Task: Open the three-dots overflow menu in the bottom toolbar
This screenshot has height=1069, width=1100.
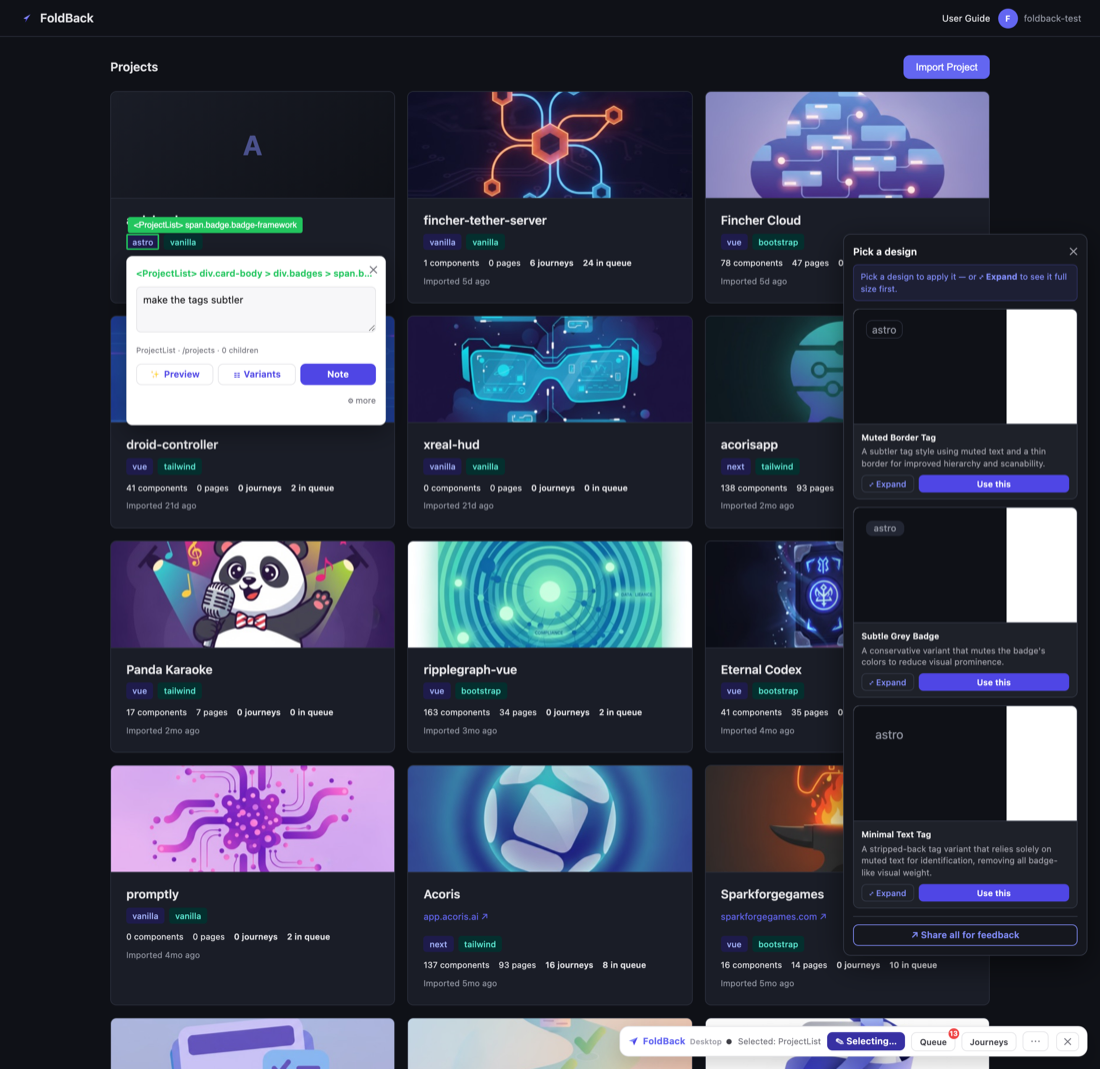Action: (1035, 1042)
